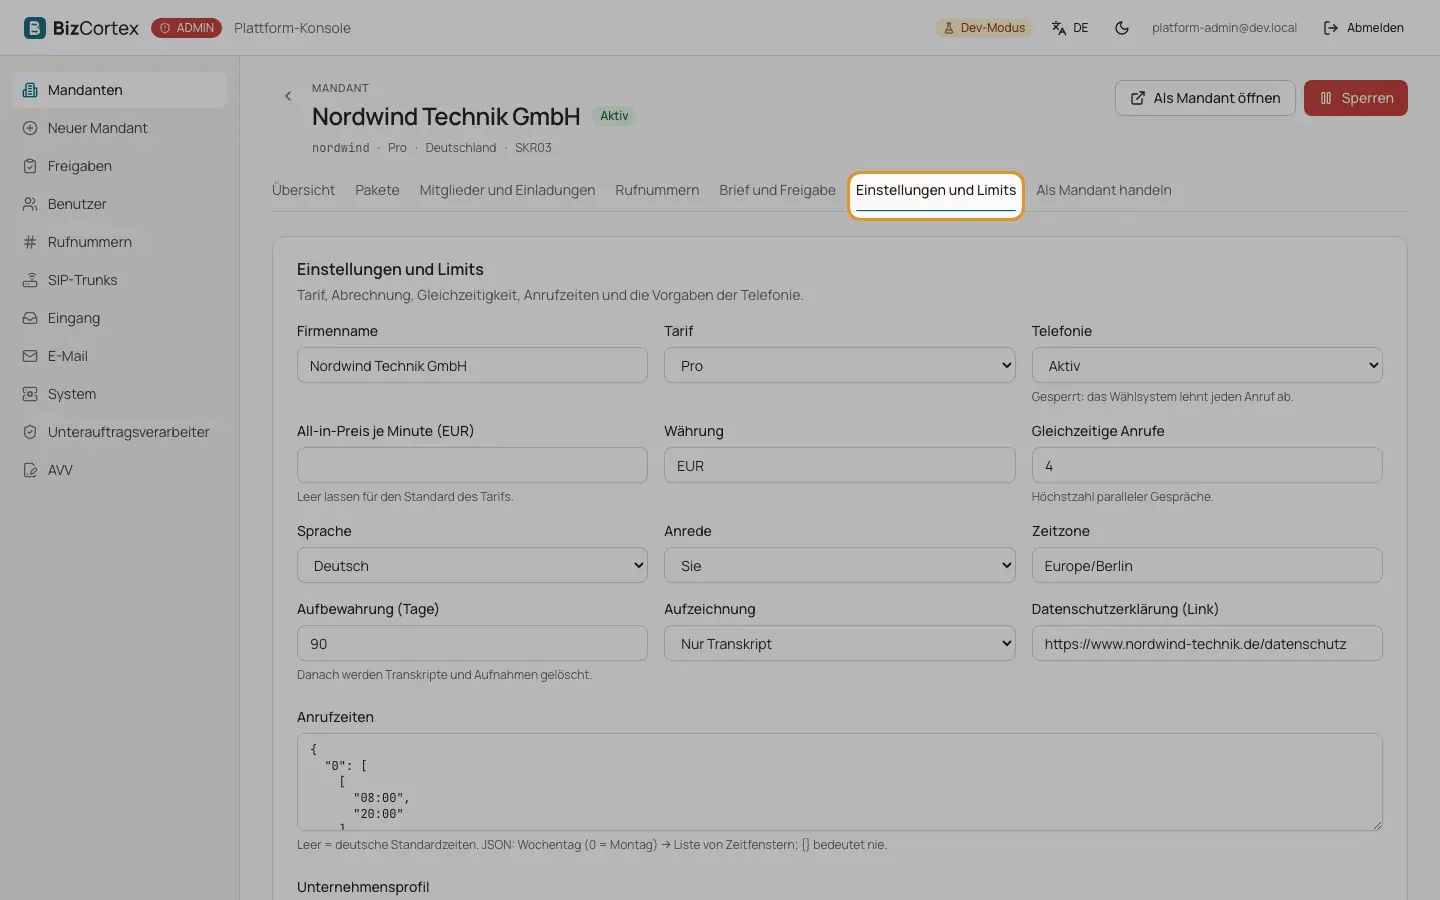Expand the Aufzeichnung dropdown Nur Transkript
This screenshot has height=900, width=1440.
tap(839, 643)
